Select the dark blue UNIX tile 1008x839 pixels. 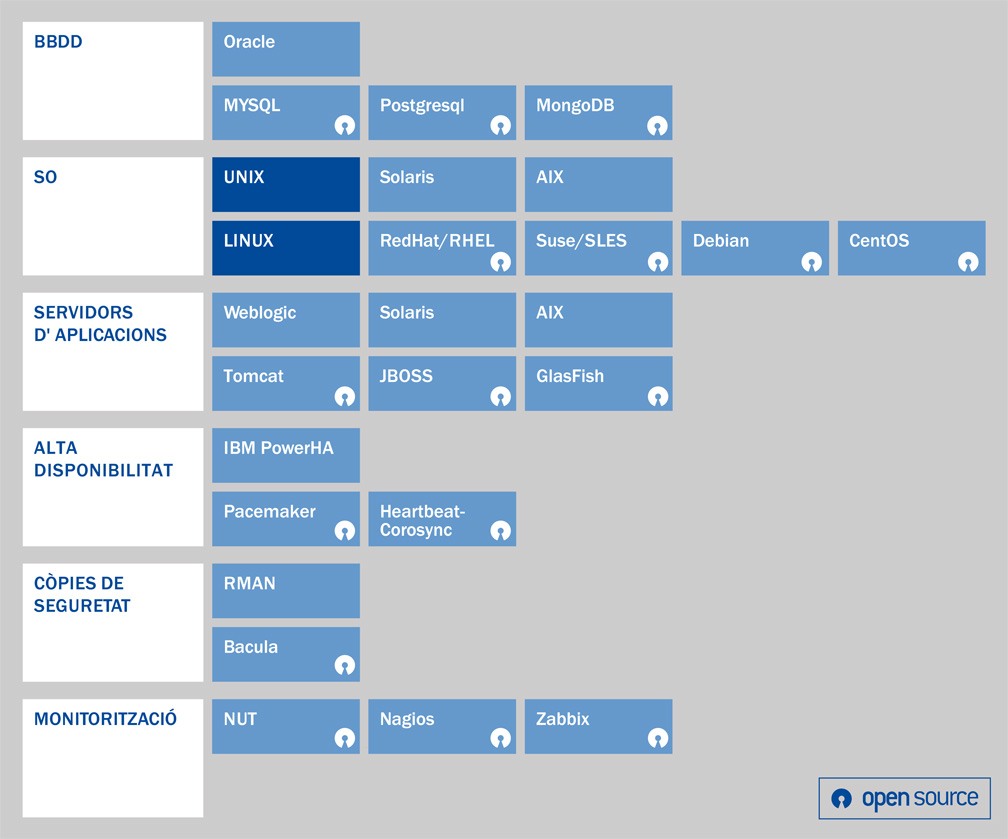[x=286, y=184]
